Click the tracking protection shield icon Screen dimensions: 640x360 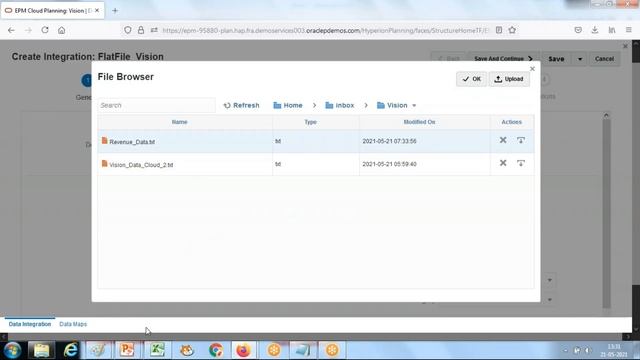point(128,30)
